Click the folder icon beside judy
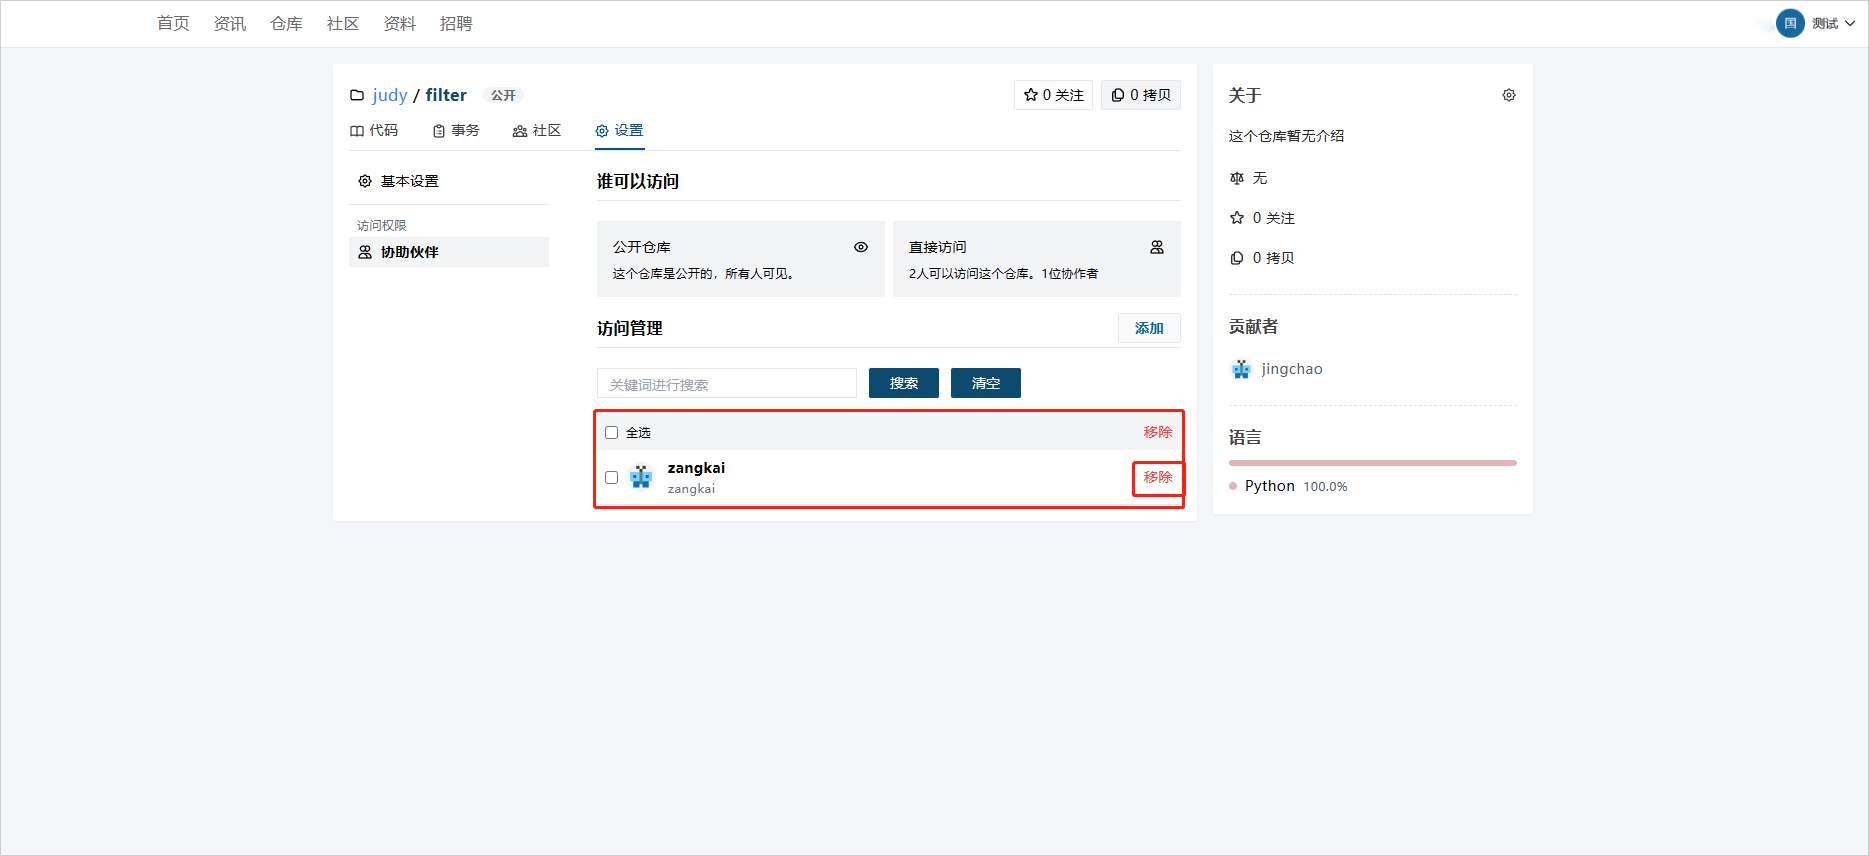Viewport: 1869px width, 856px height. tap(357, 95)
